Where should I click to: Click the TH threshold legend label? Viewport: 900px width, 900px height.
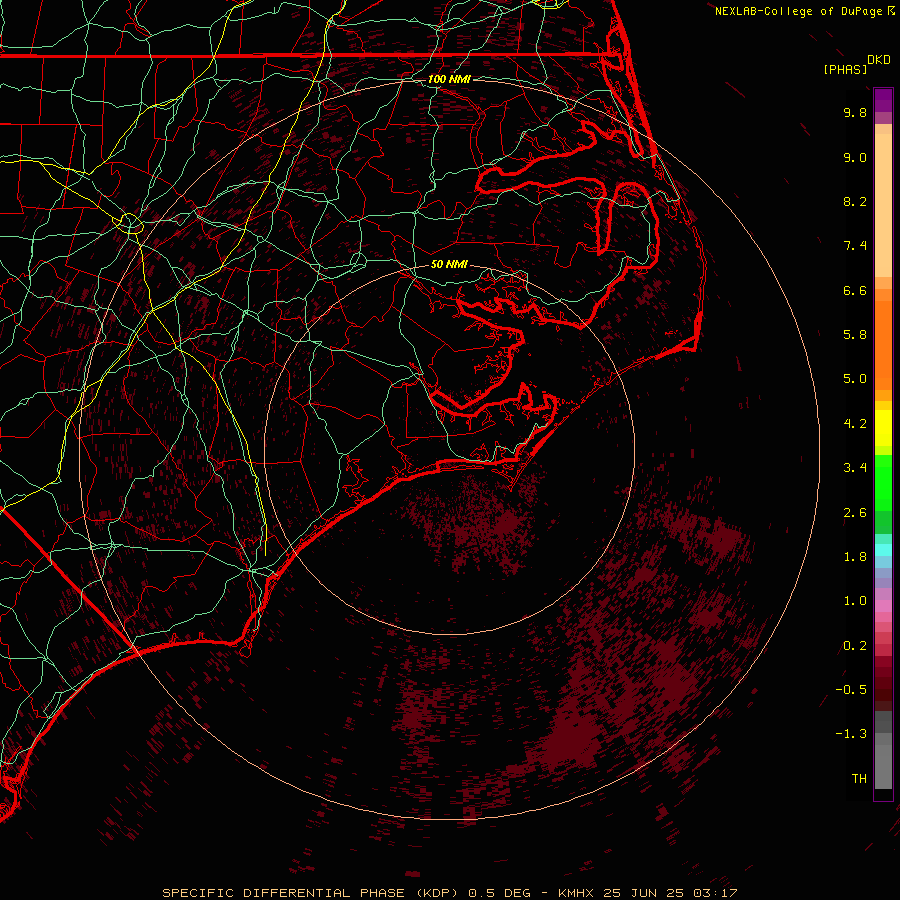coord(859,779)
